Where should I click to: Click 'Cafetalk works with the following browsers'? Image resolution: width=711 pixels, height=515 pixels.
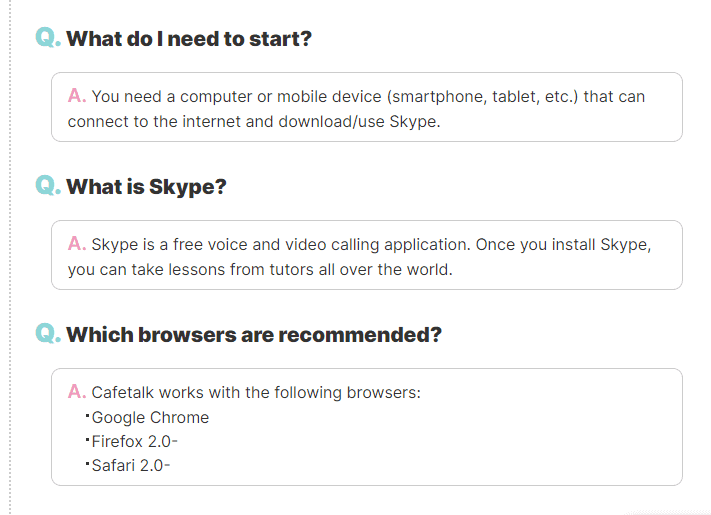click(256, 393)
